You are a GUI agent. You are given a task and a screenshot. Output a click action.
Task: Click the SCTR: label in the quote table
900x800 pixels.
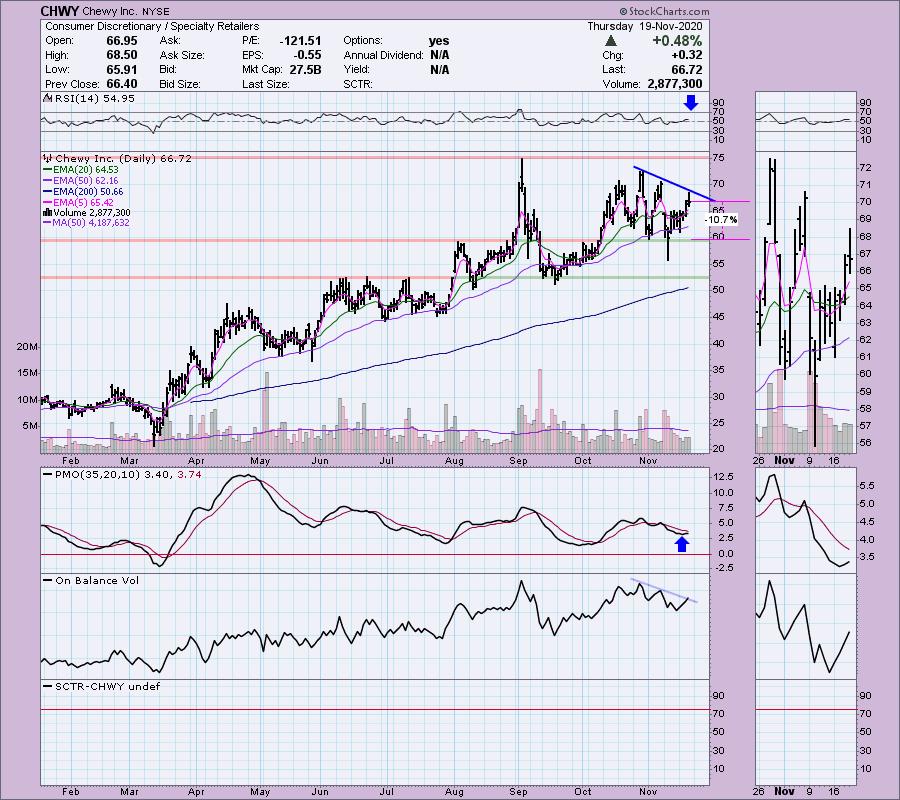358,84
